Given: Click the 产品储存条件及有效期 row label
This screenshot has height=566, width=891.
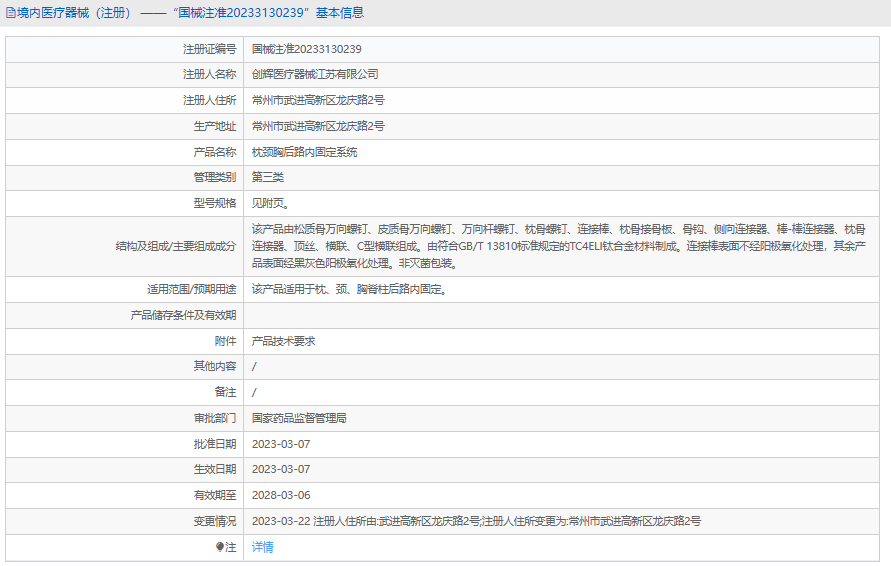Looking at the screenshot, I should coord(183,315).
